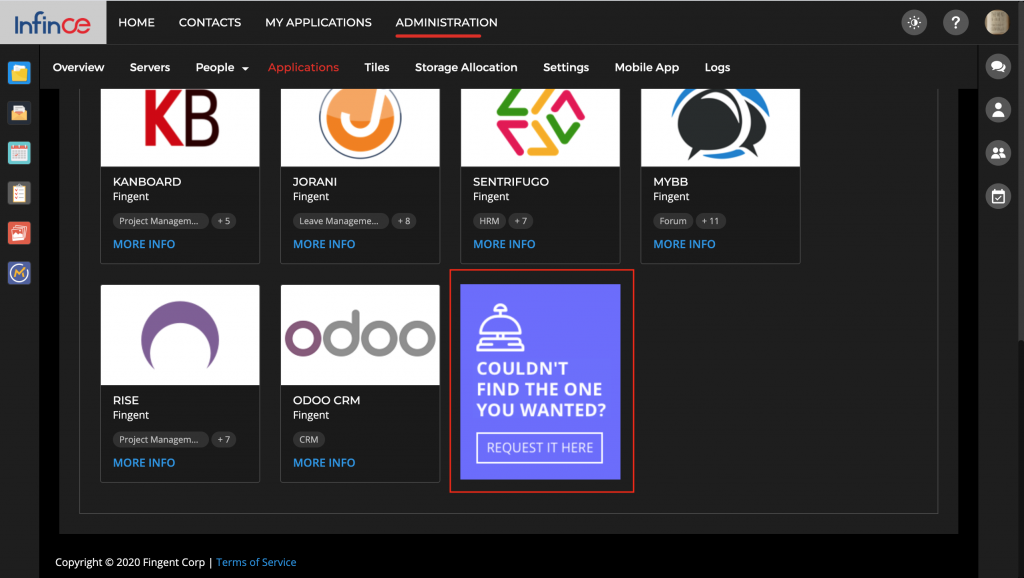The width and height of the screenshot is (1024, 578).
Task: Click MORE INFO under Kanboard
Action: (x=144, y=244)
